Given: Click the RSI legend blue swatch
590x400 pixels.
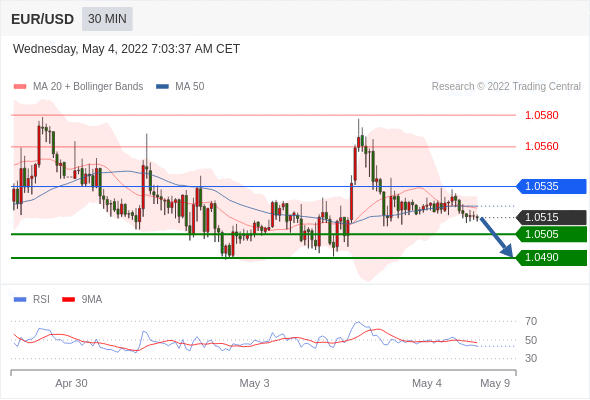Looking at the screenshot, I should coord(20,300).
